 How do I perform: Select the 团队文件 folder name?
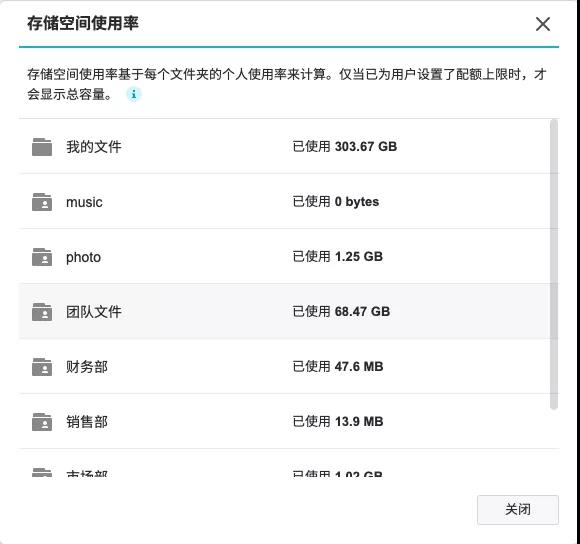click(x=94, y=312)
